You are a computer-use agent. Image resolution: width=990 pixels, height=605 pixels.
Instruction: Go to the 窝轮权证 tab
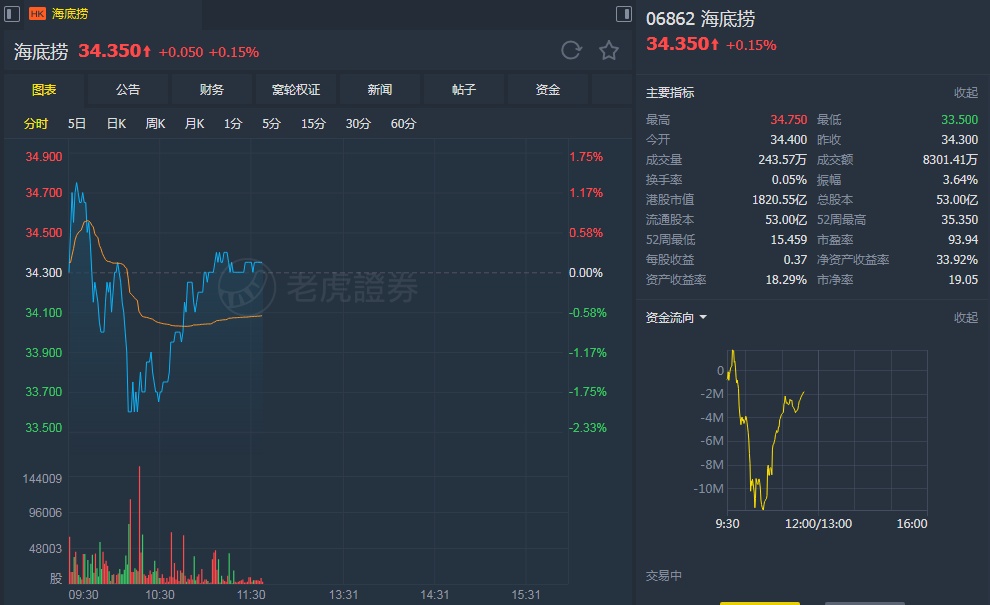296,90
